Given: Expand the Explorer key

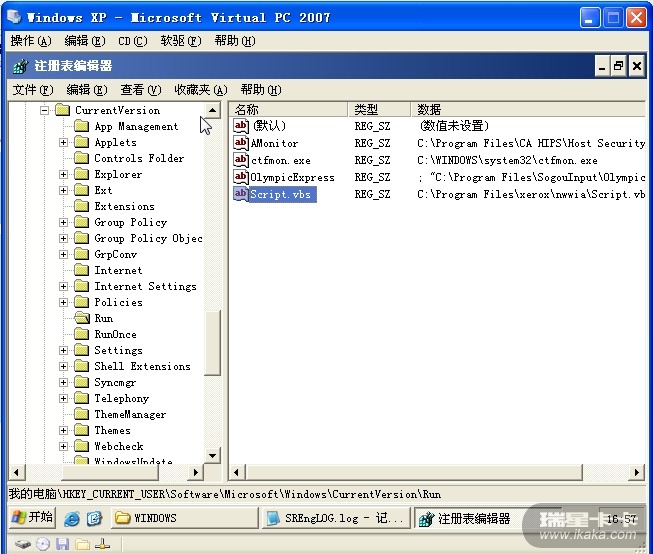Looking at the screenshot, I should click(x=63, y=175).
